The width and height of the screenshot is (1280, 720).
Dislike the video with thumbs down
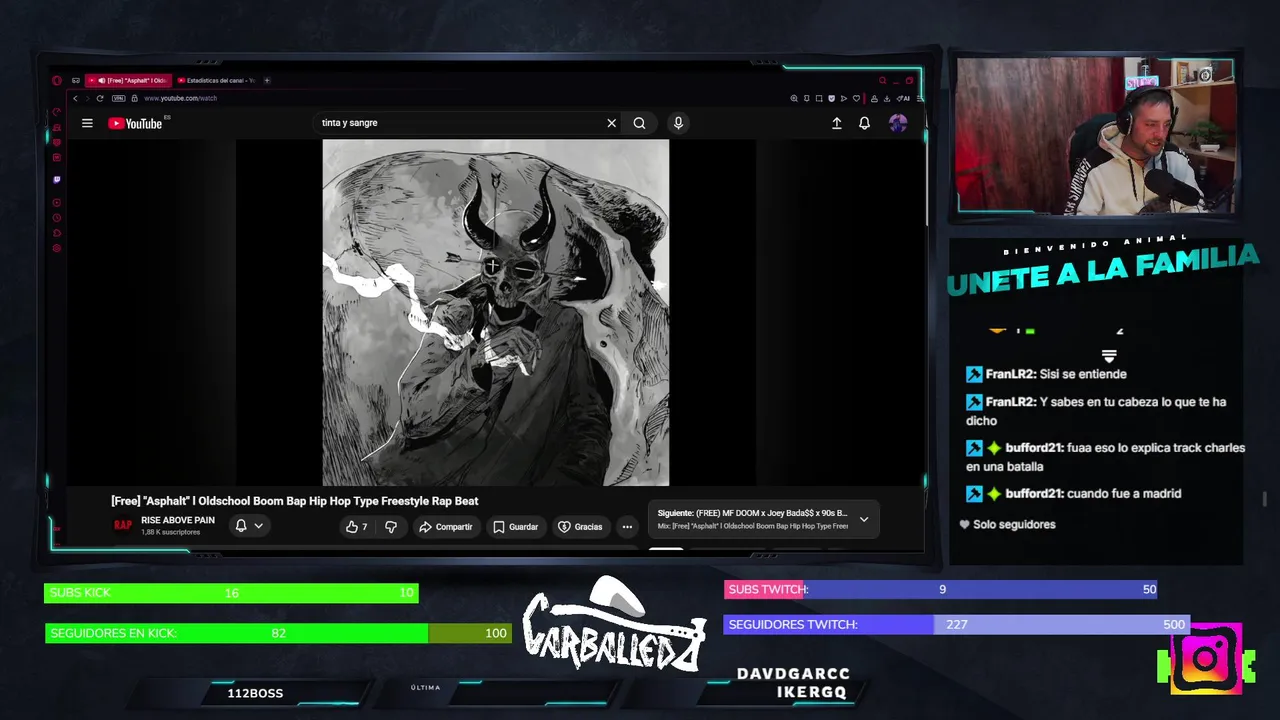(391, 527)
